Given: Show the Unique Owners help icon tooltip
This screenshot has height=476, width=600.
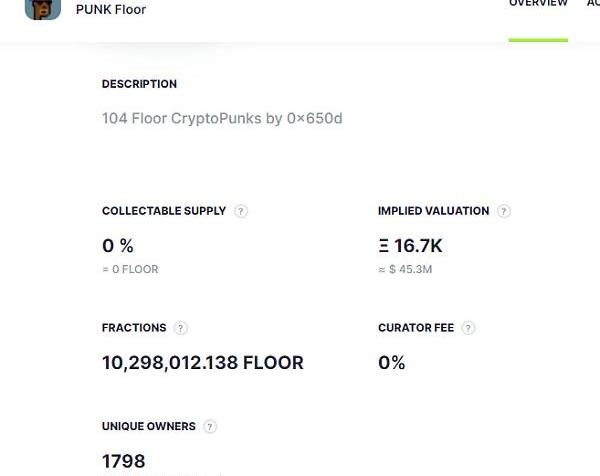Looking at the screenshot, I should [210, 427].
